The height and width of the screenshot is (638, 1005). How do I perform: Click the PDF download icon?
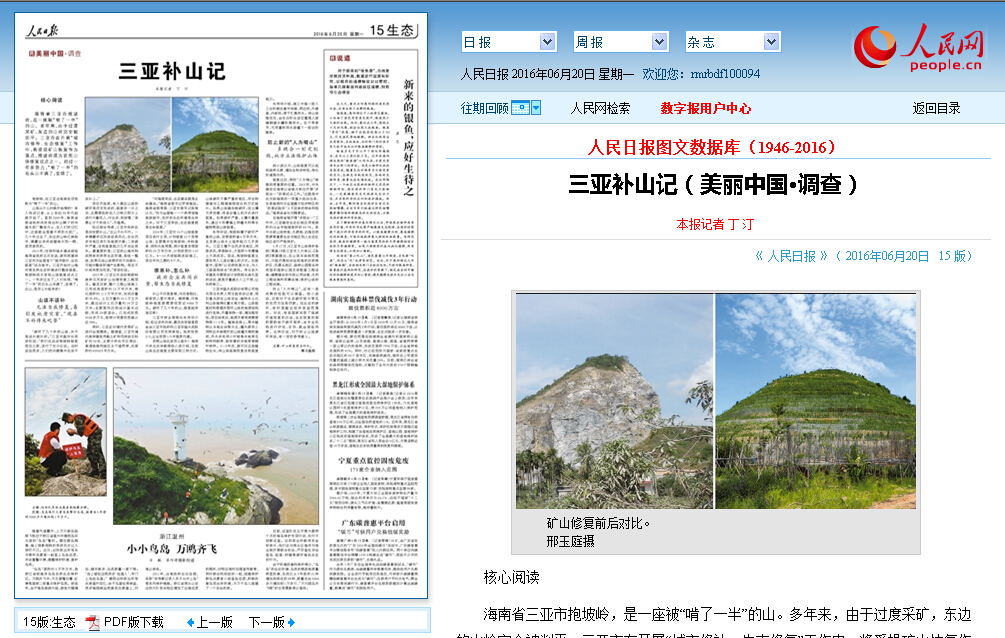pos(93,622)
